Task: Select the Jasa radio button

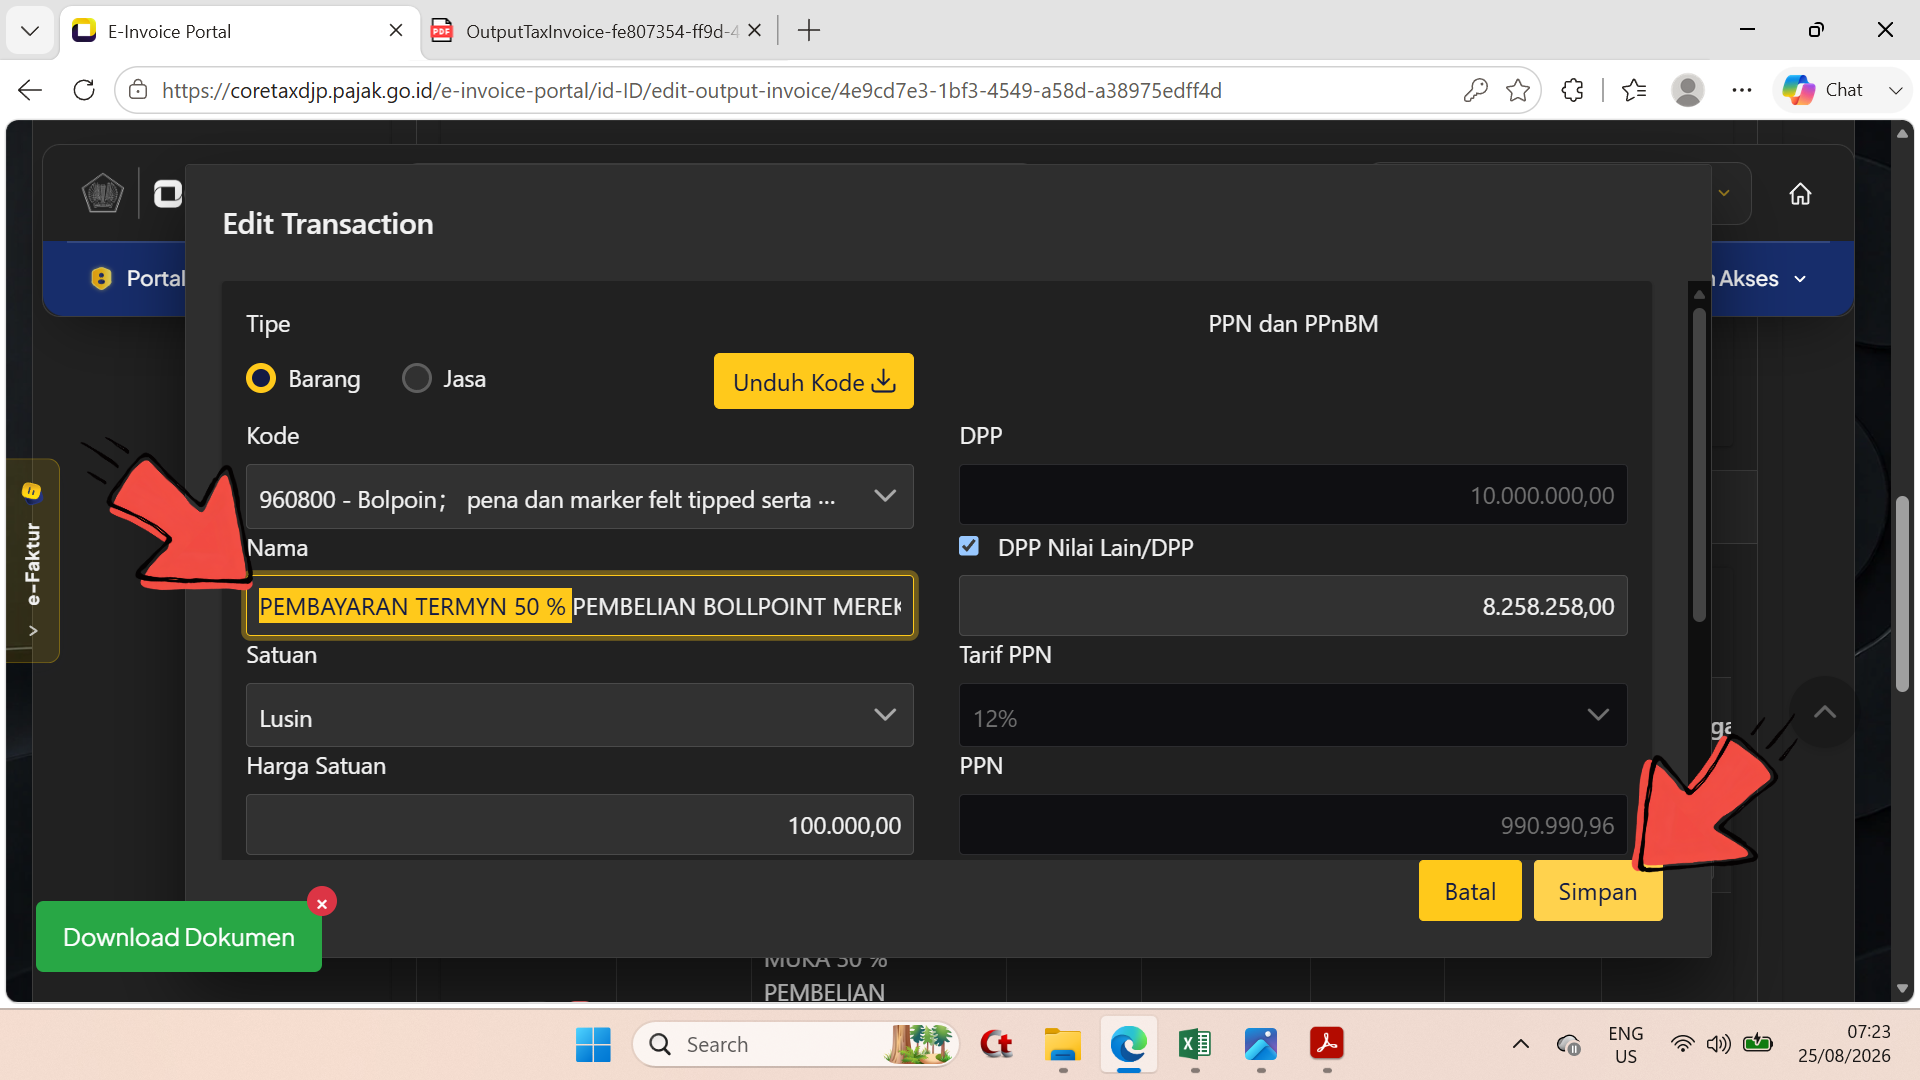Action: (x=417, y=378)
